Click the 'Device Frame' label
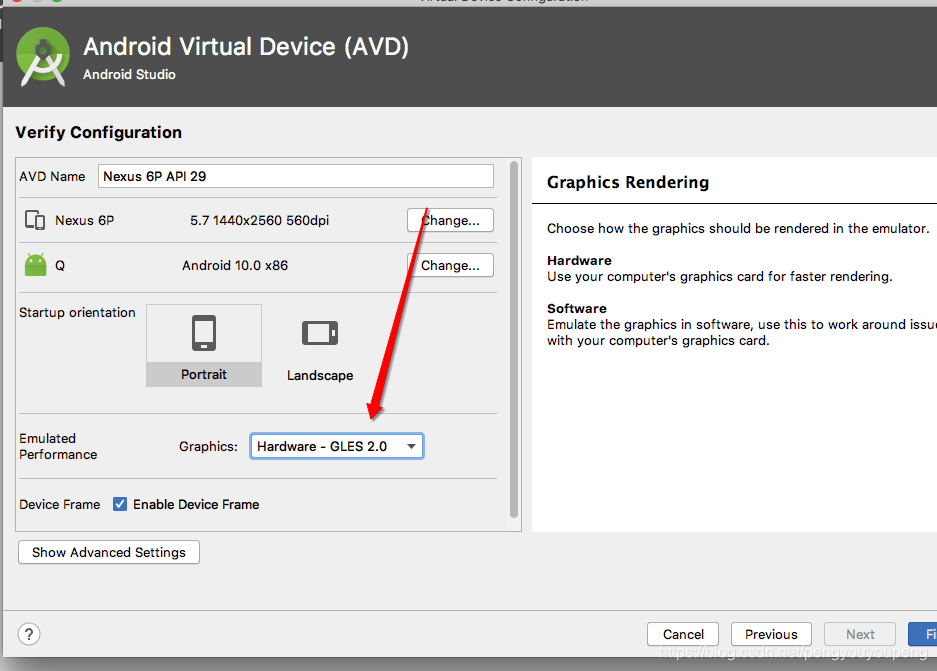Viewport: 937px width, 671px height. click(x=60, y=504)
